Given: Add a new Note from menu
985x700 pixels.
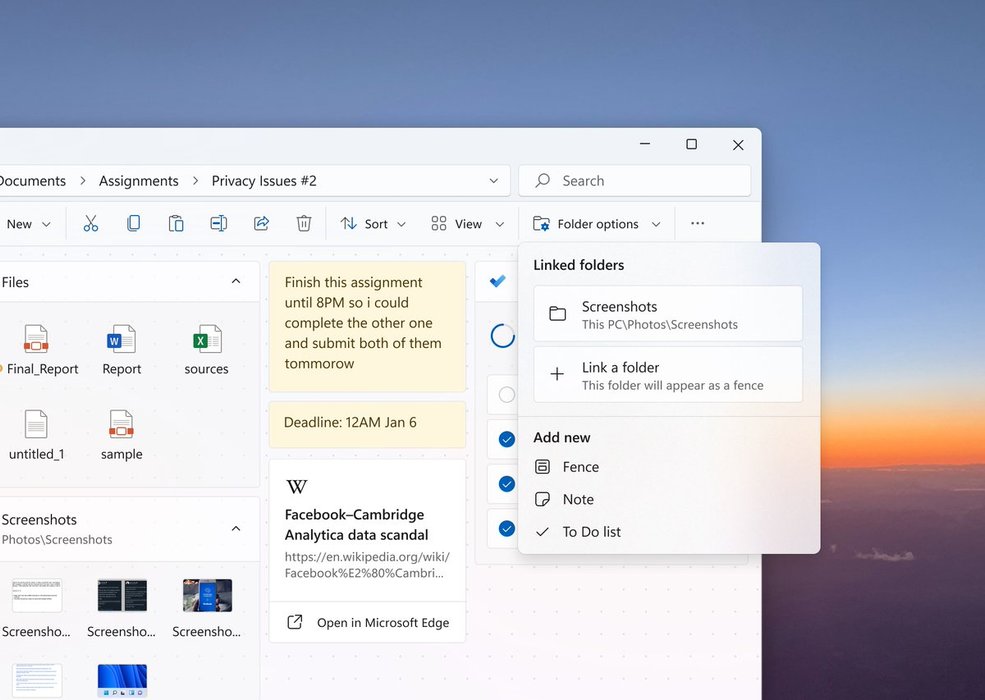Looking at the screenshot, I should tap(577, 499).
